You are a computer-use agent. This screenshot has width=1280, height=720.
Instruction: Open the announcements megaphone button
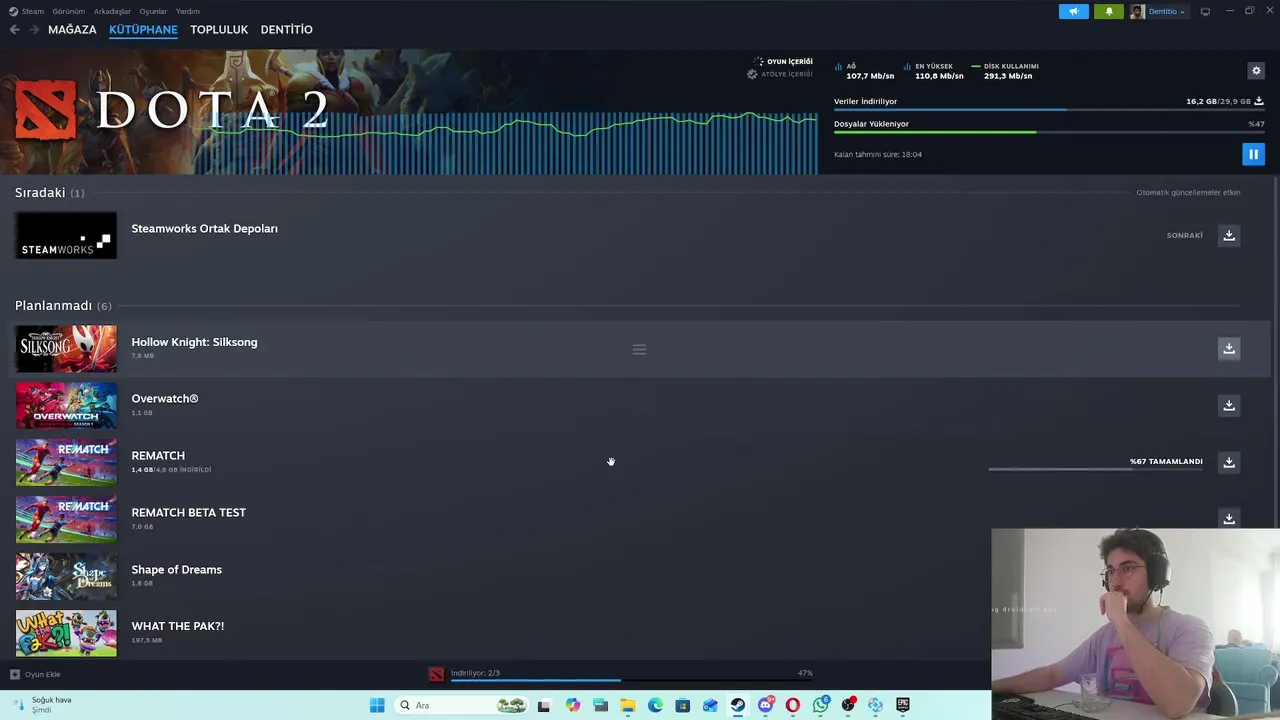pyautogui.click(x=1074, y=11)
